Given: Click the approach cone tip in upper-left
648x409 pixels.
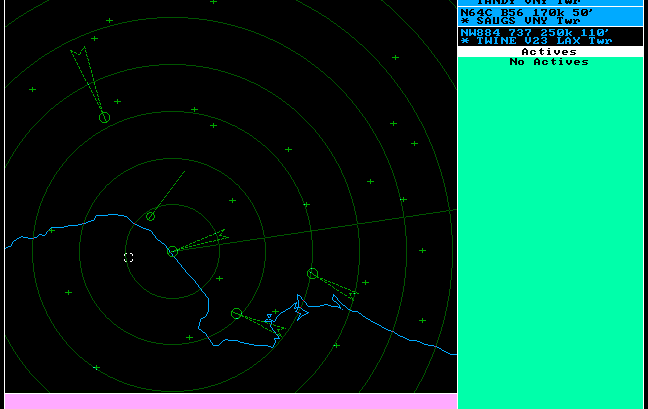Looking at the screenshot, I should (x=73, y=49).
